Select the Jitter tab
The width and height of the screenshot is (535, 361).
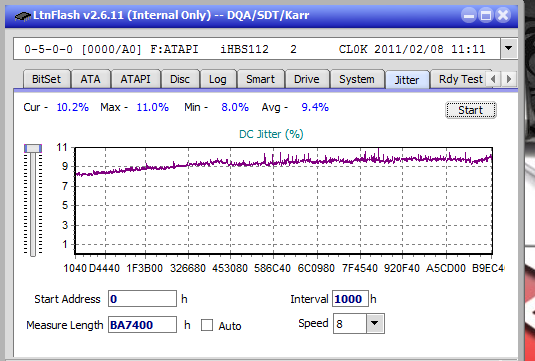point(407,80)
